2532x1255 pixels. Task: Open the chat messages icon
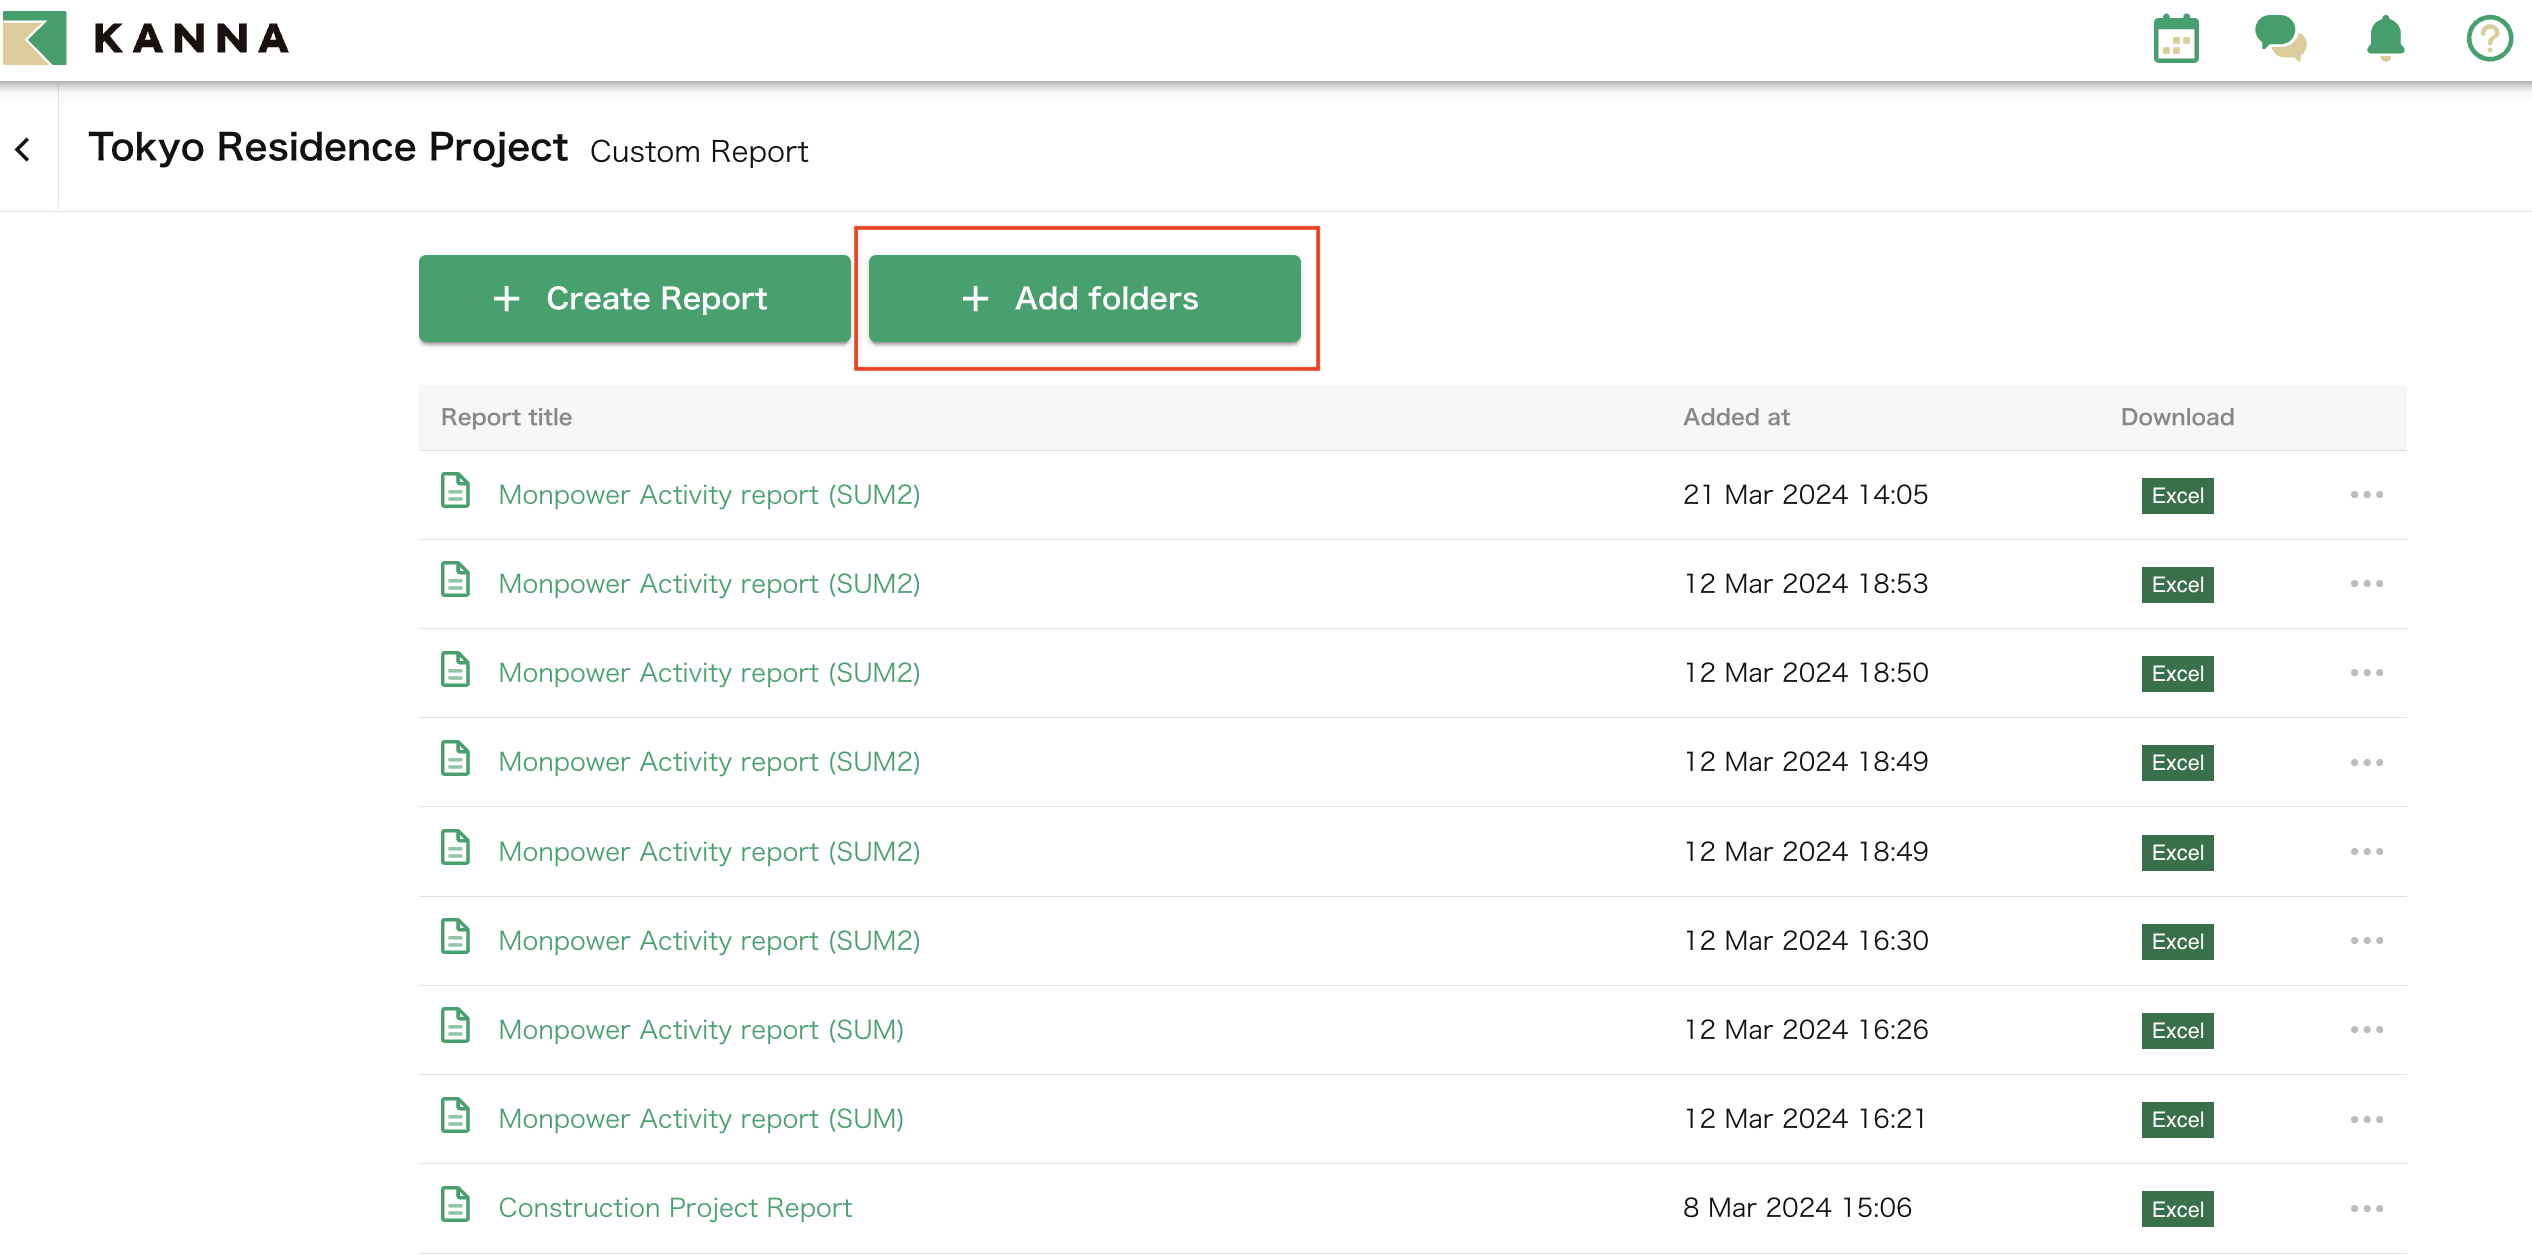(x=2280, y=40)
